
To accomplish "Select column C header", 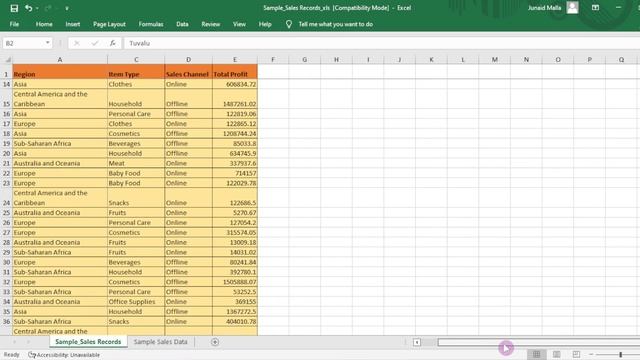I will 136,60.
